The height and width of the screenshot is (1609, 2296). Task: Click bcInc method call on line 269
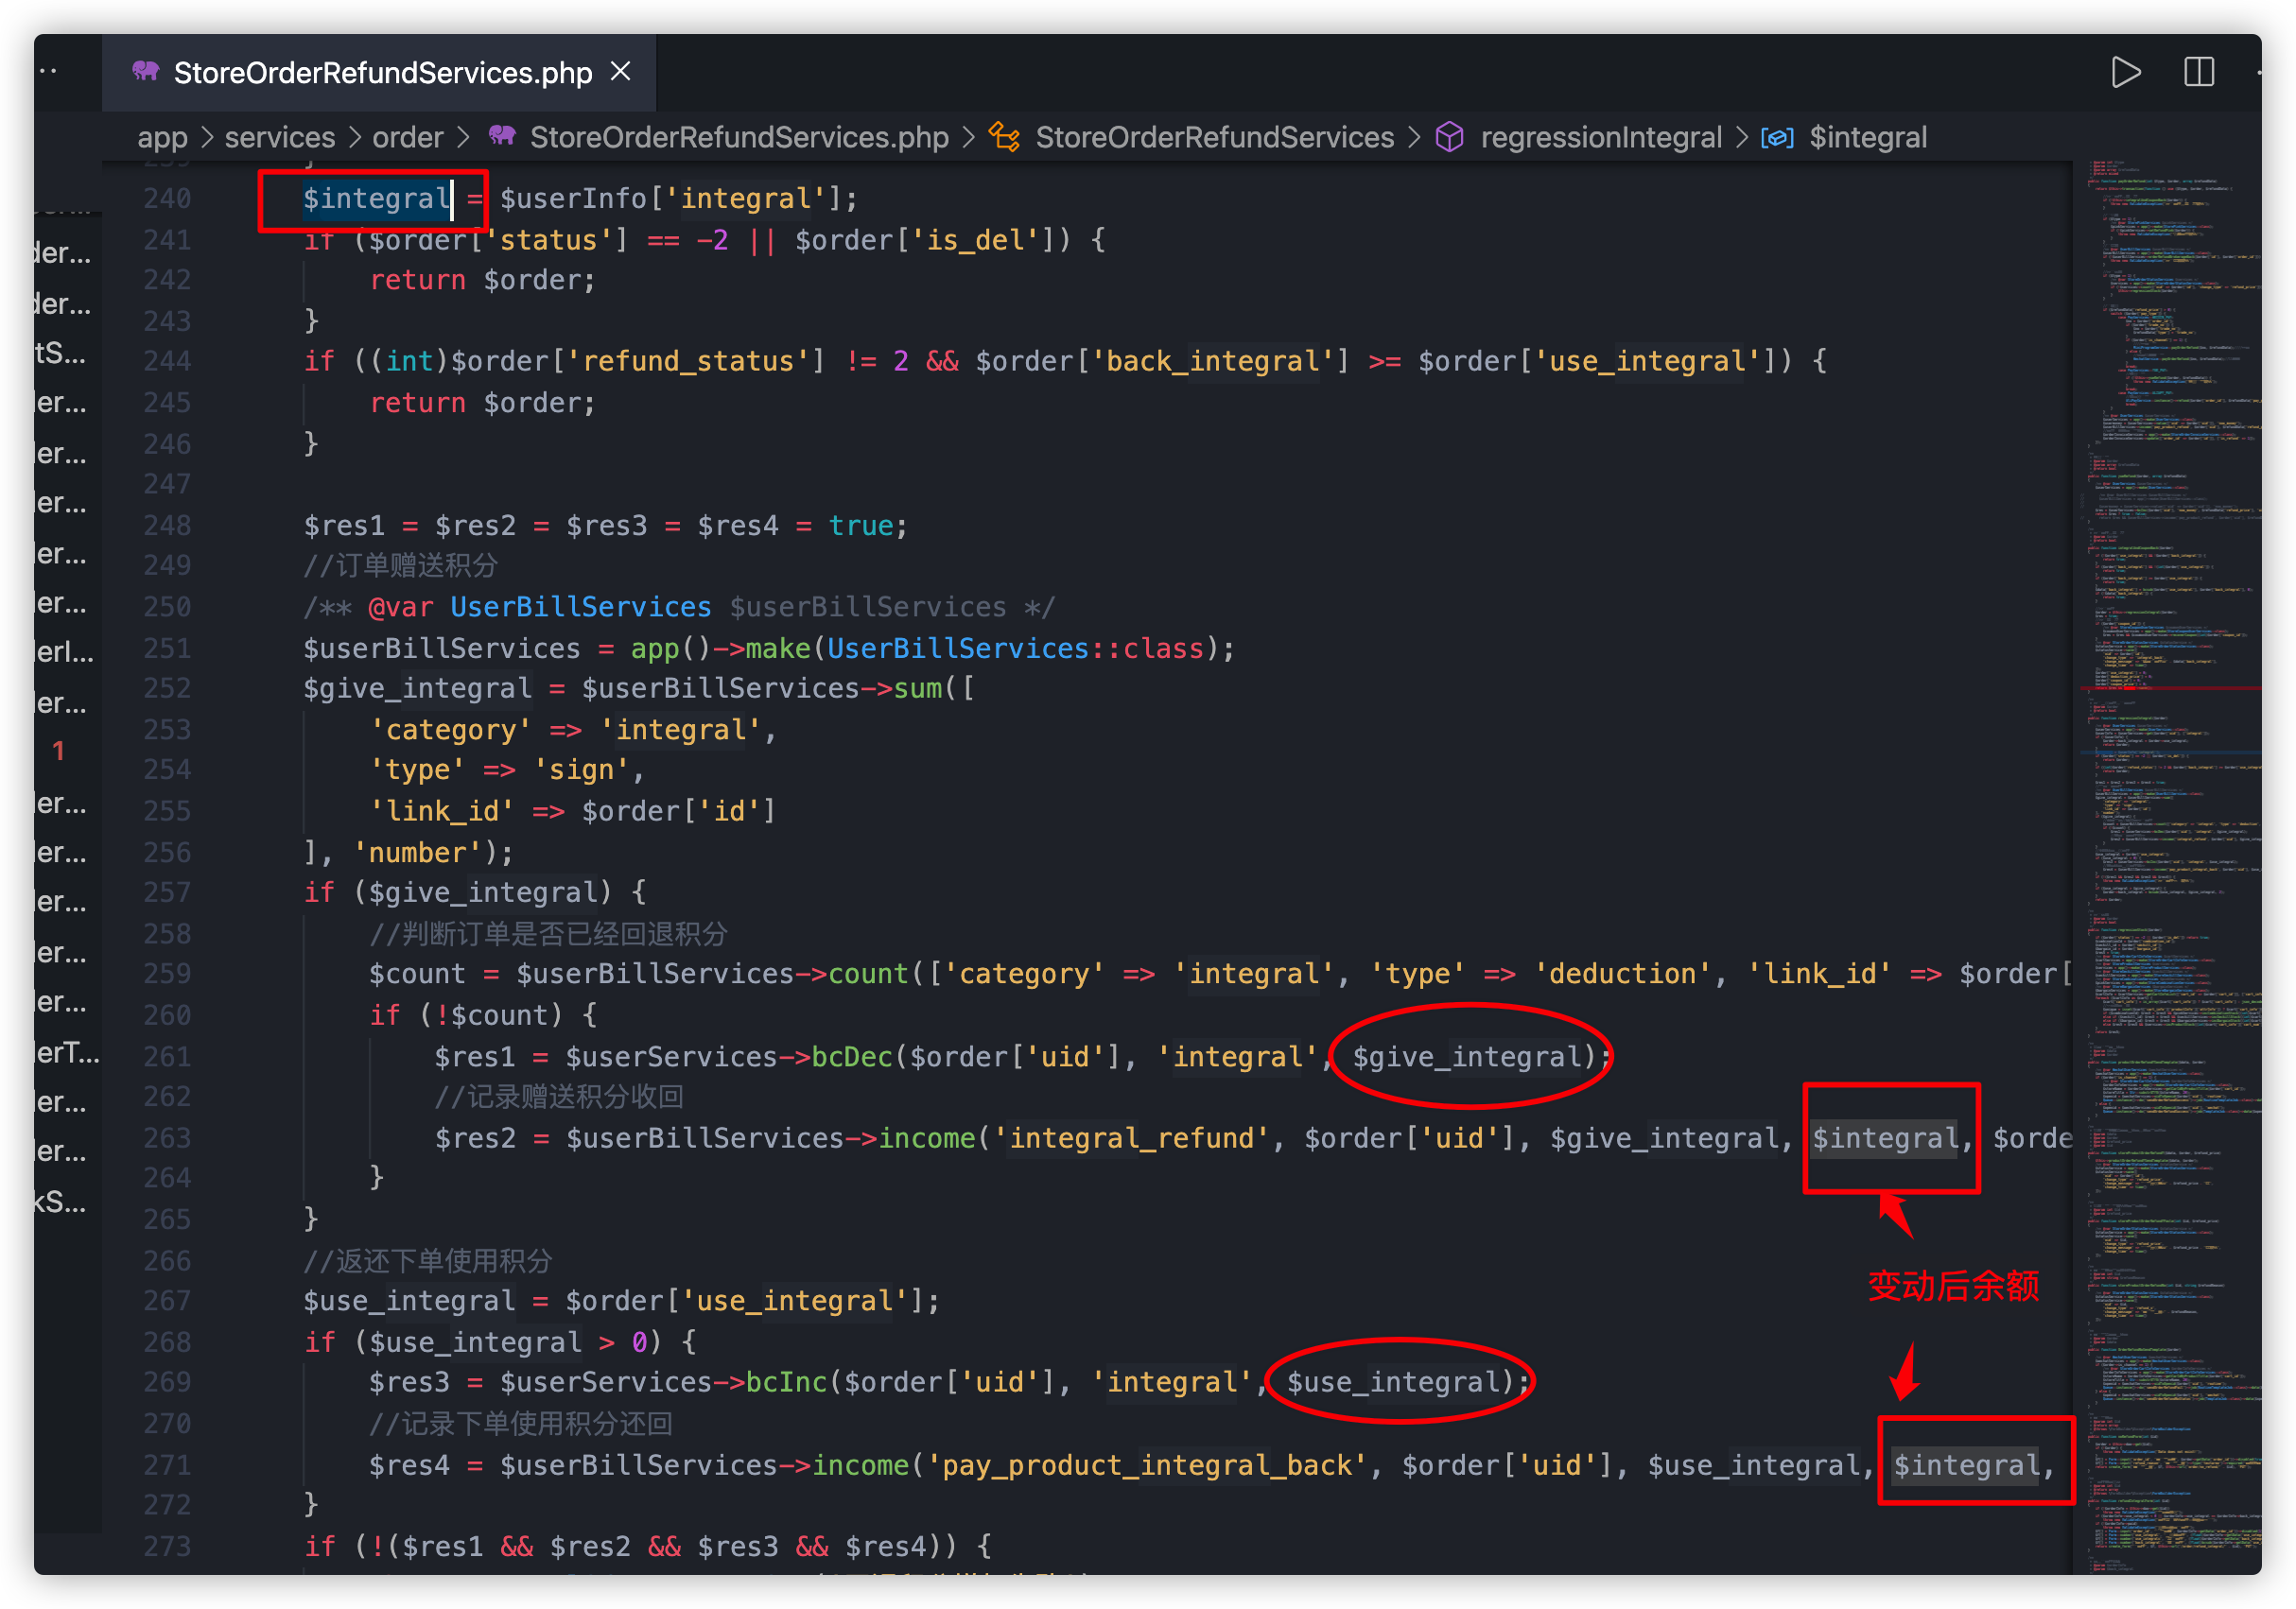click(x=786, y=1382)
